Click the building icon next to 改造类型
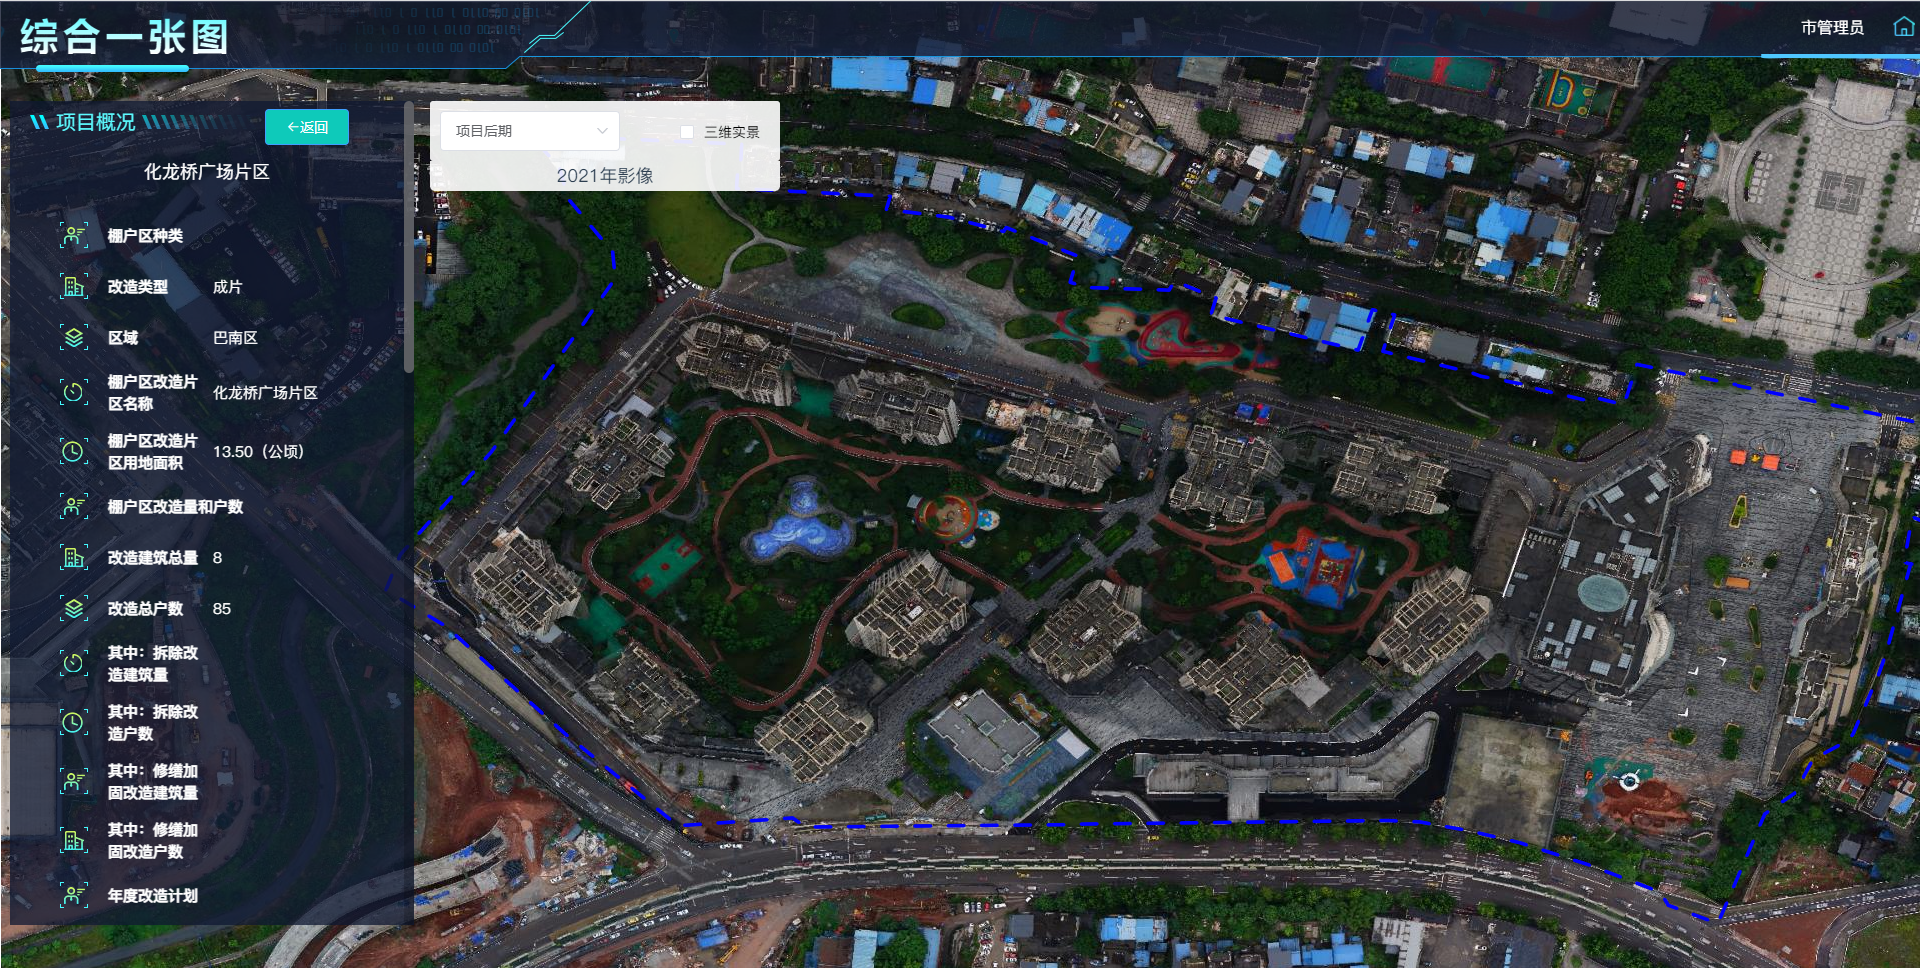 74,287
